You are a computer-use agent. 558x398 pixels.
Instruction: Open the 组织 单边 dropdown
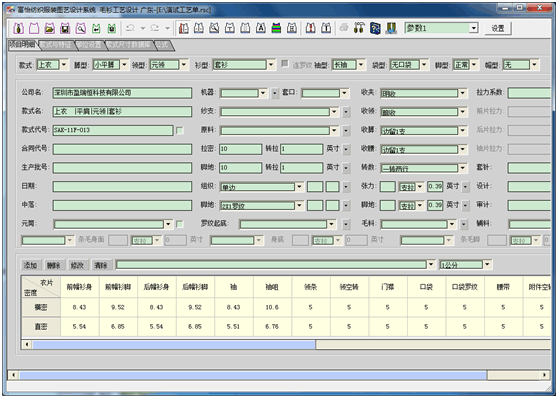[299, 187]
